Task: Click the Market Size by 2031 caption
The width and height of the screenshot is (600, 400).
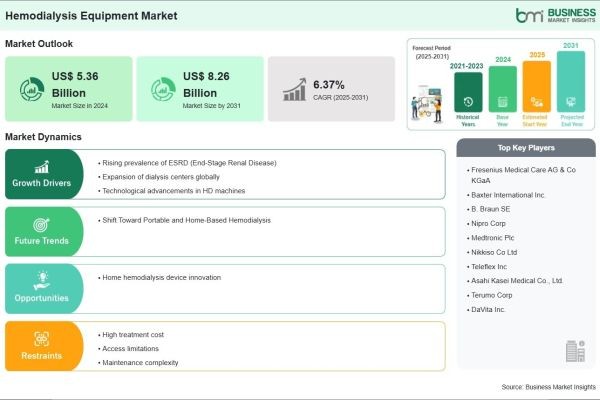Action: click(212, 106)
